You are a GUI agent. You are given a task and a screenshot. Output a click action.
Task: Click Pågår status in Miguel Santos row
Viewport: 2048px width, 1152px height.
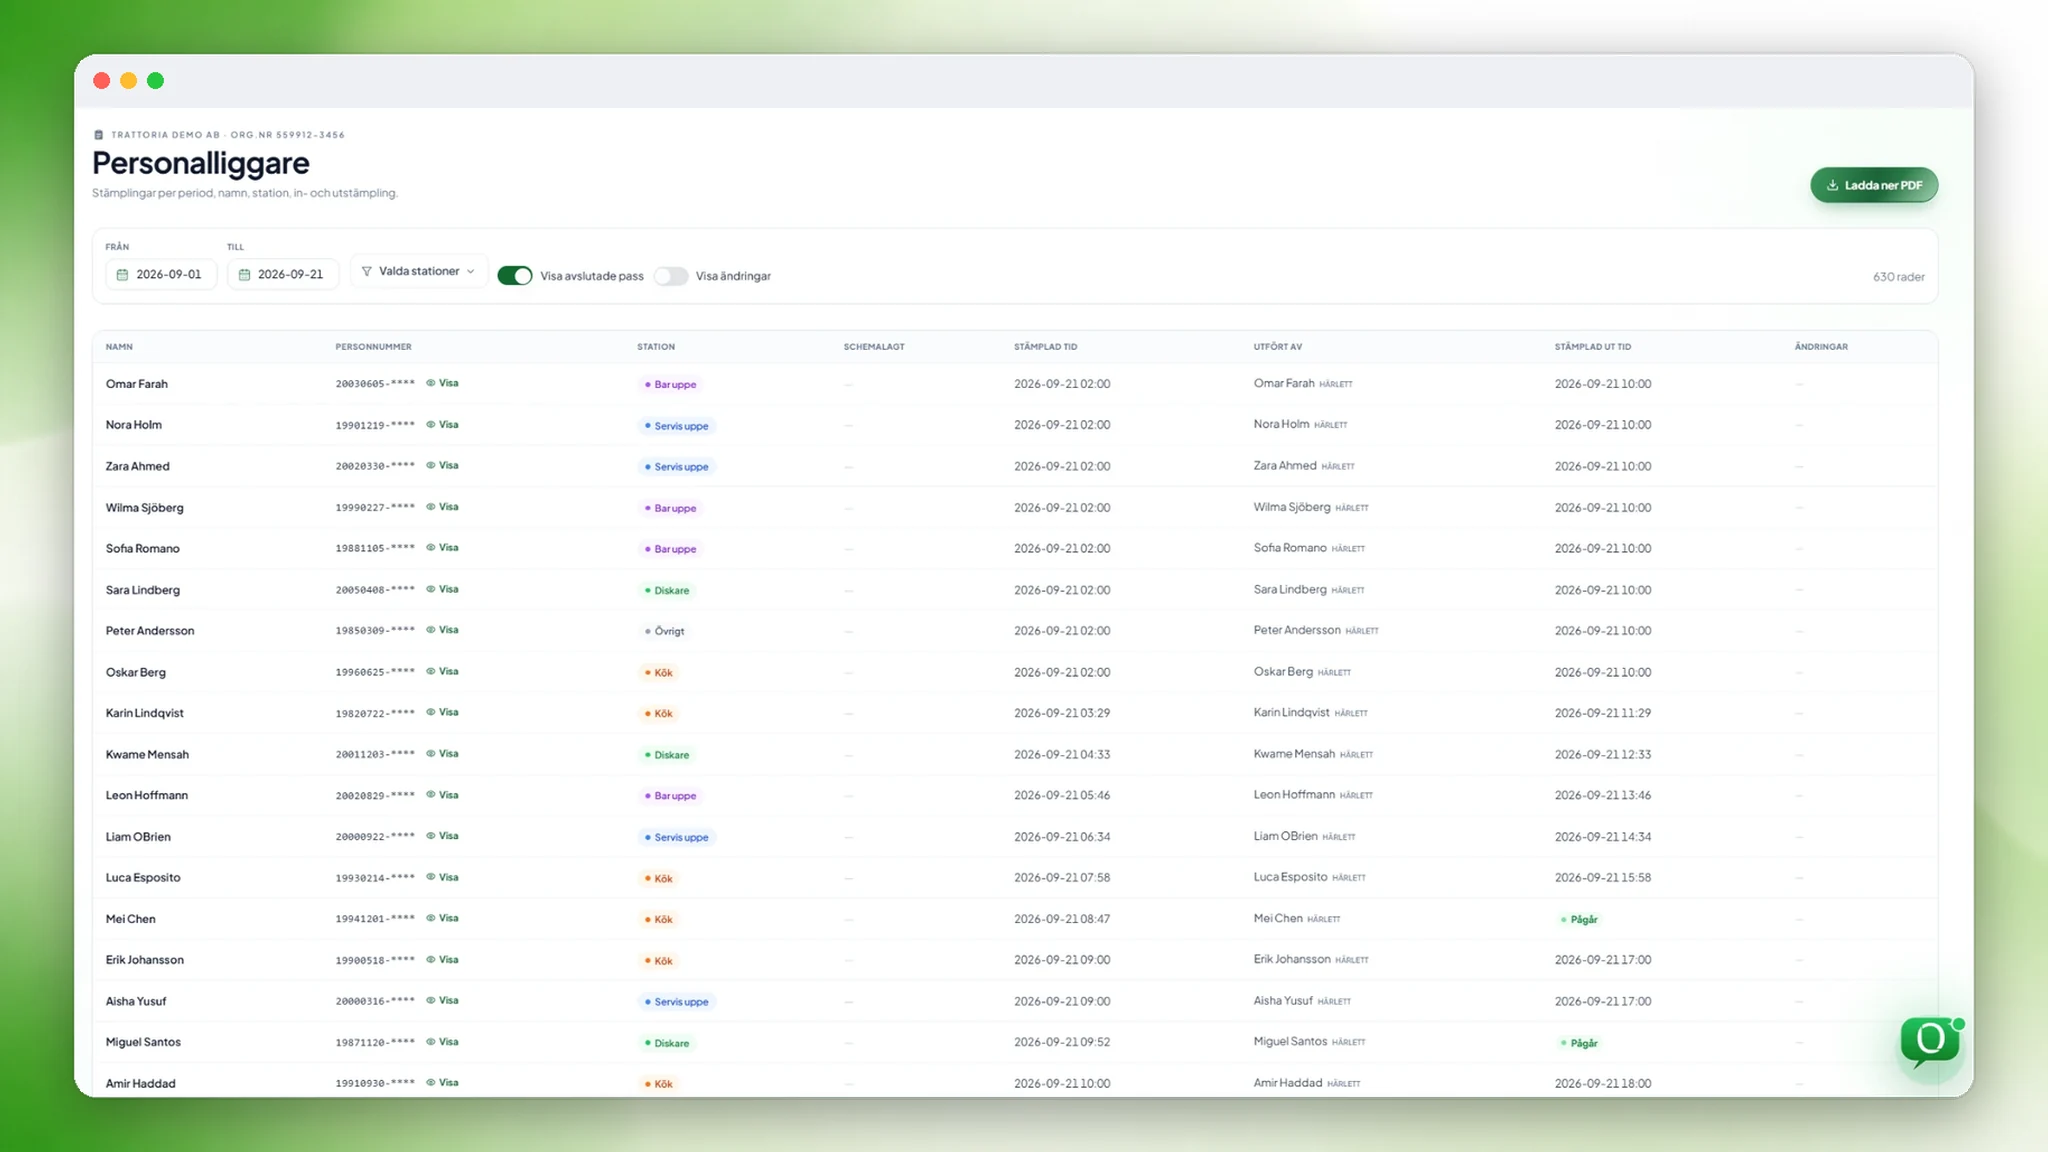click(1580, 1043)
